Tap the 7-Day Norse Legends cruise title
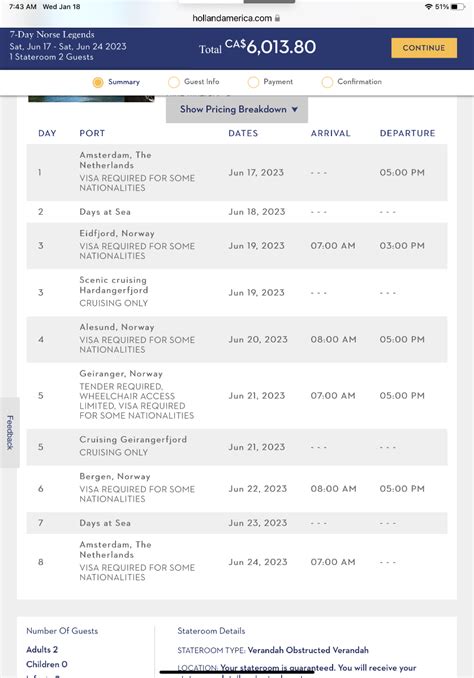Image resolution: width=474 pixels, height=678 pixels. 52,35
